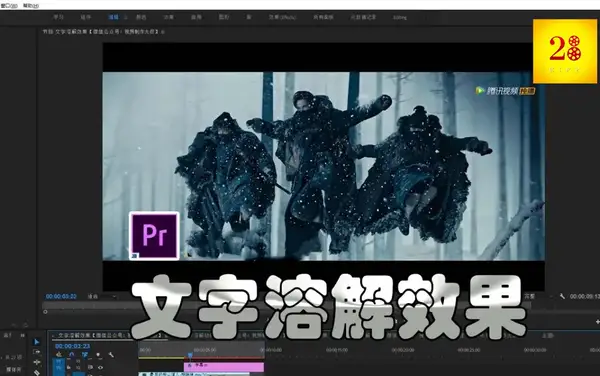Select the 文字溶解效果 sequence tab in timeline
This screenshot has height=376, width=600.
(110, 335)
